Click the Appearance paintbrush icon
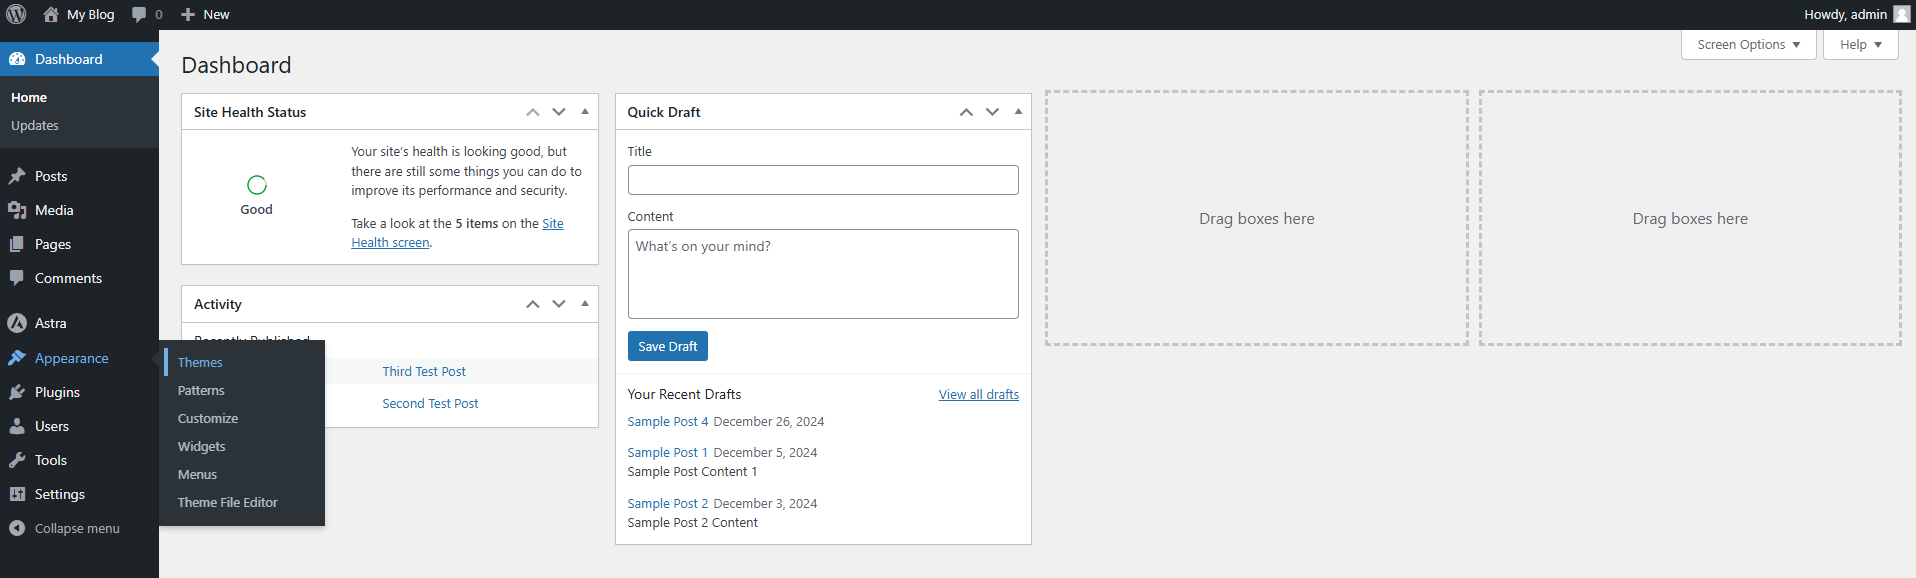The width and height of the screenshot is (1916, 578). 17,358
